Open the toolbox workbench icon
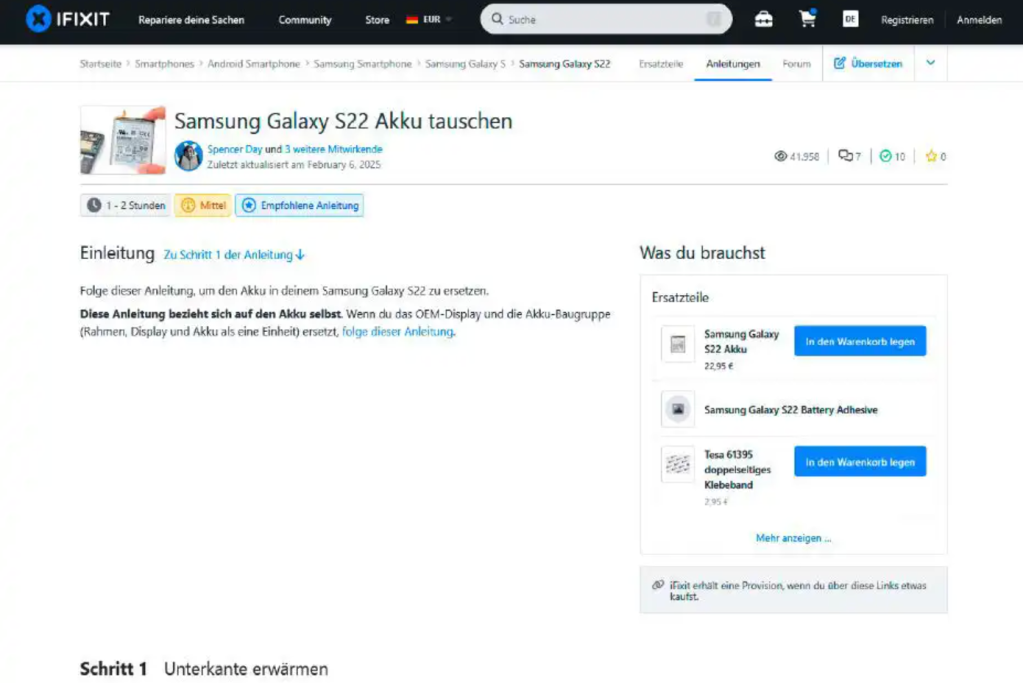This screenshot has height=683, width=1023. [763, 19]
